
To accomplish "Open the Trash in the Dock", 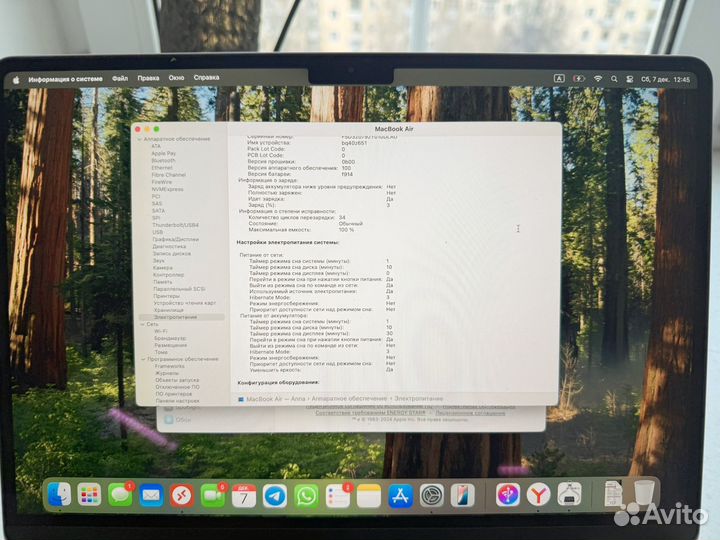I will 644,493.
